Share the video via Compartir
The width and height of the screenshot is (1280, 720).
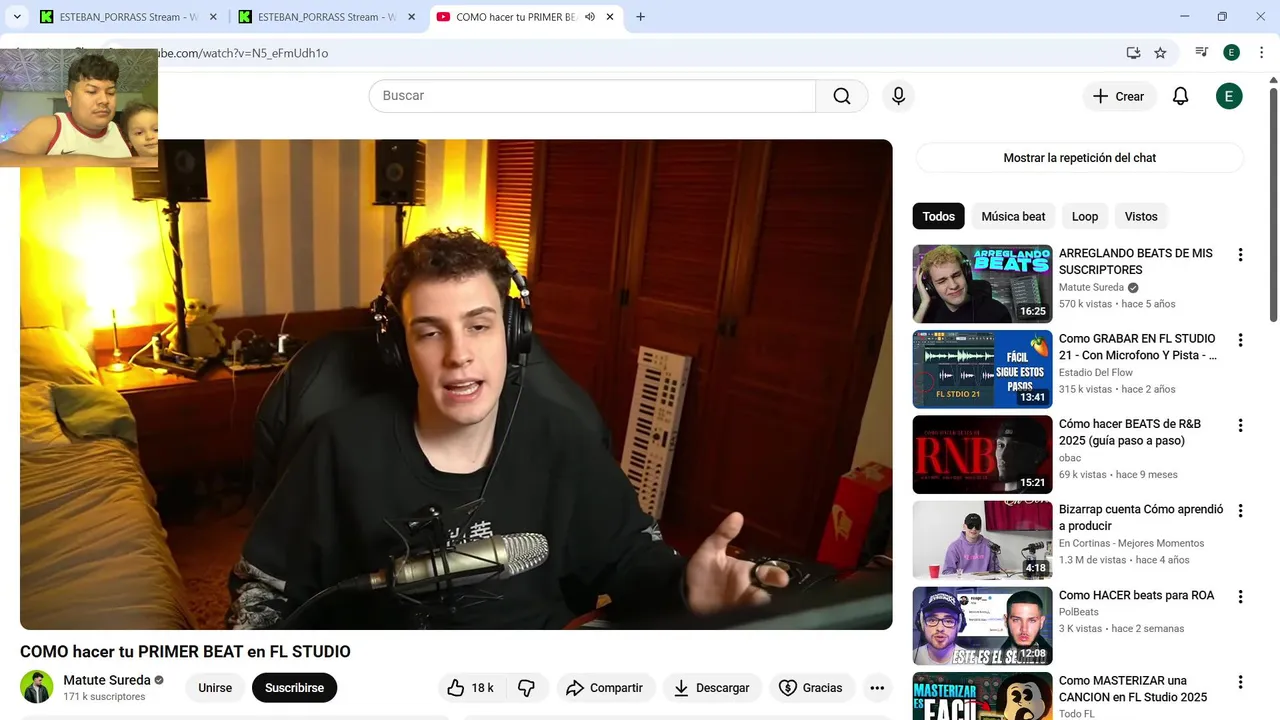pyautogui.click(x=604, y=688)
